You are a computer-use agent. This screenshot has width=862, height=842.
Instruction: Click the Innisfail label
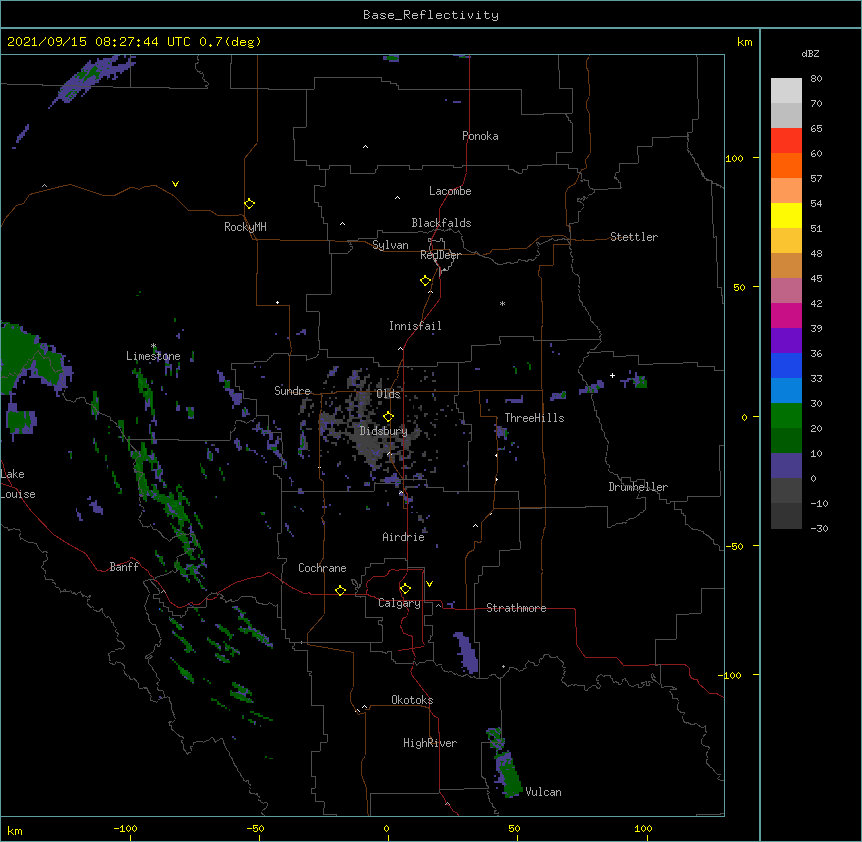pyautogui.click(x=415, y=326)
